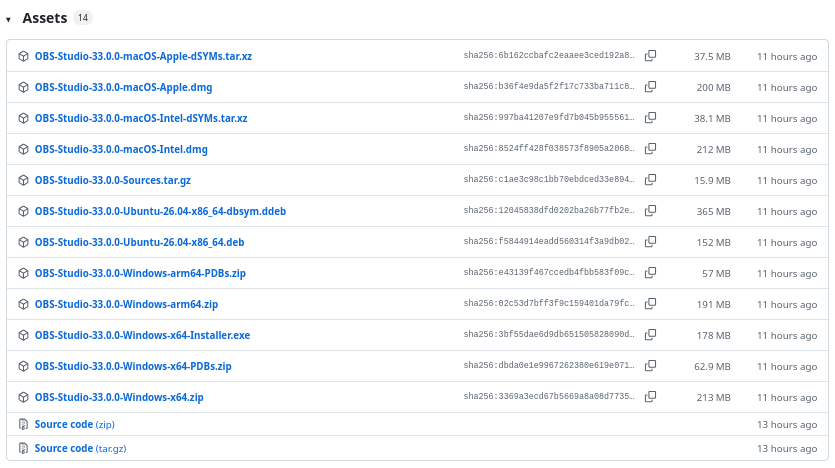Download OBS-Studio-33.0.0-Windows-arm64-PDBs.zip
The image size is (835, 468).
[x=140, y=273]
